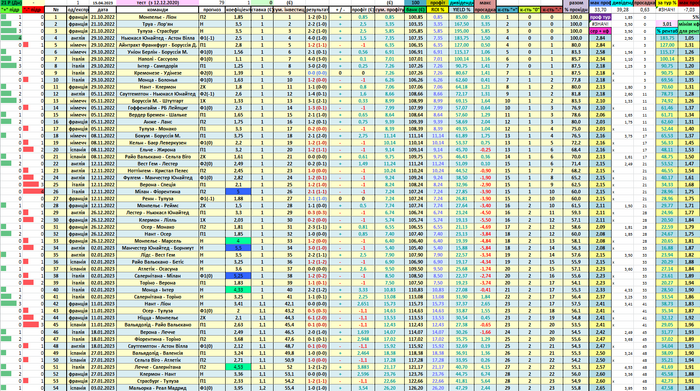Select the 'Клермон - Лілль' cell

point(158,220)
